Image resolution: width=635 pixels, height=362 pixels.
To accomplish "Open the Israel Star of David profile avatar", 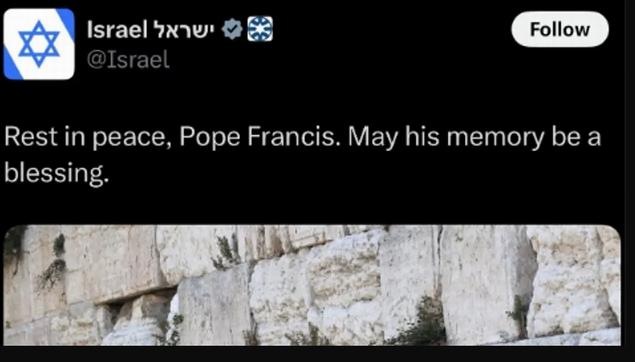I will coord(39,44).
